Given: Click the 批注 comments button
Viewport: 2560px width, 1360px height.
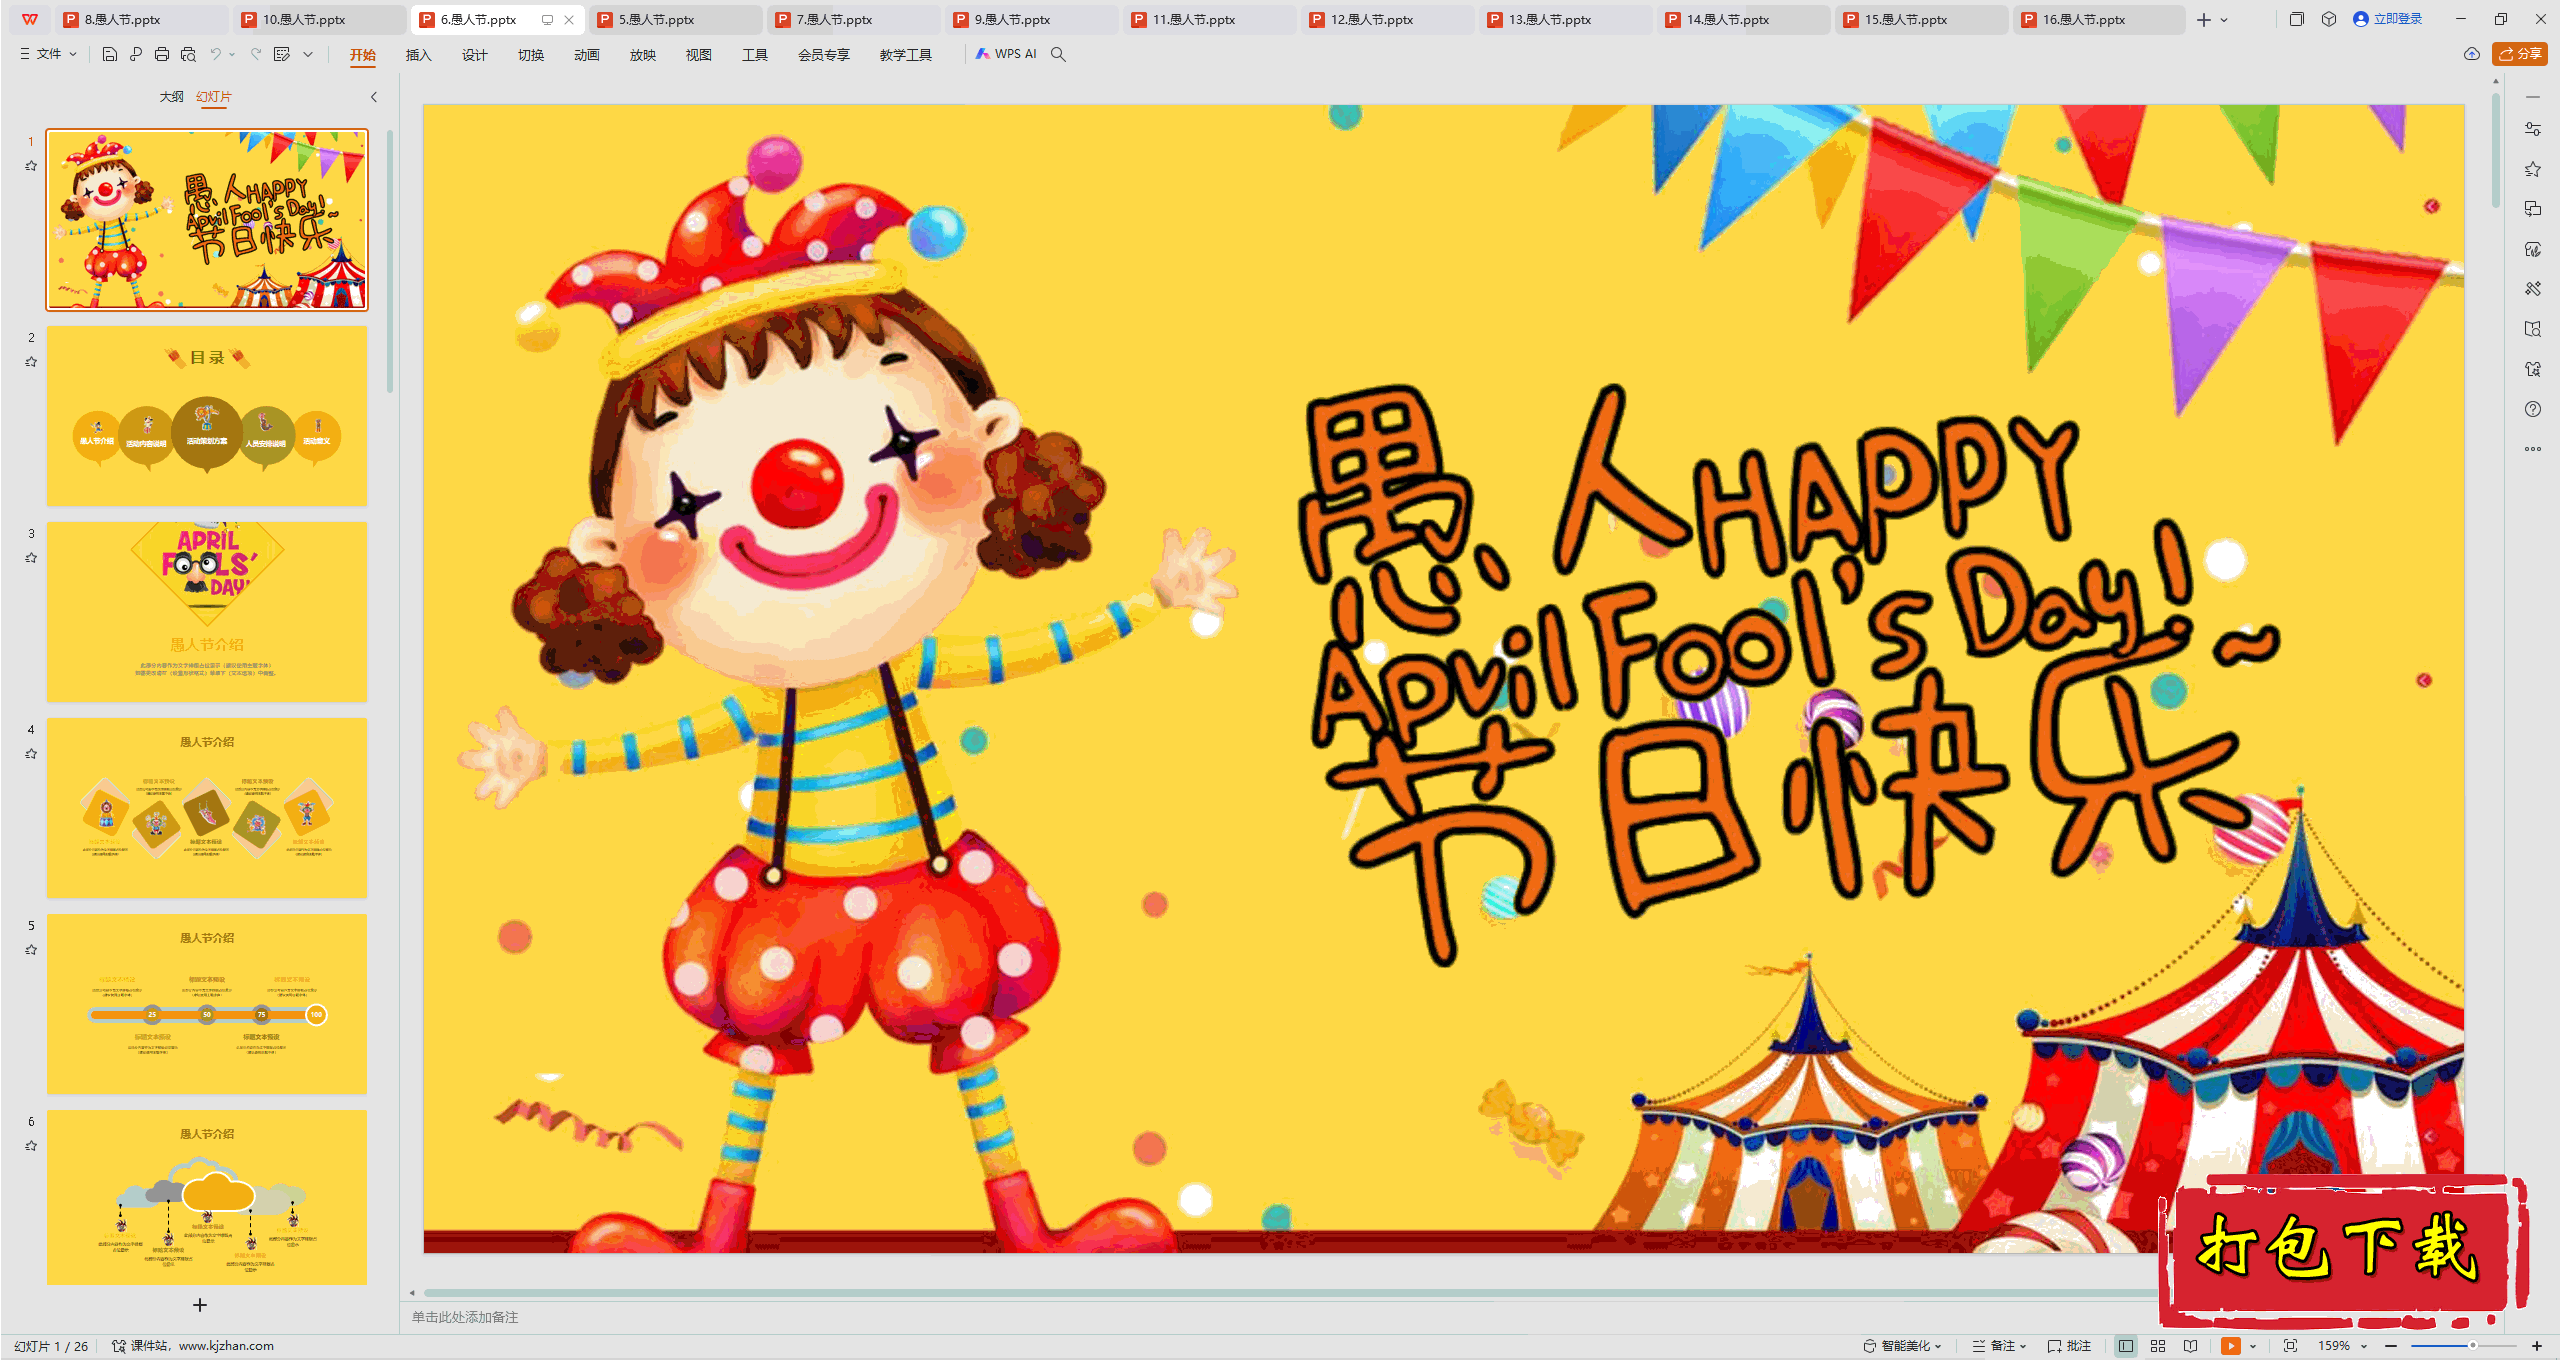Looking at the screenshot, I should 2070,1346.
